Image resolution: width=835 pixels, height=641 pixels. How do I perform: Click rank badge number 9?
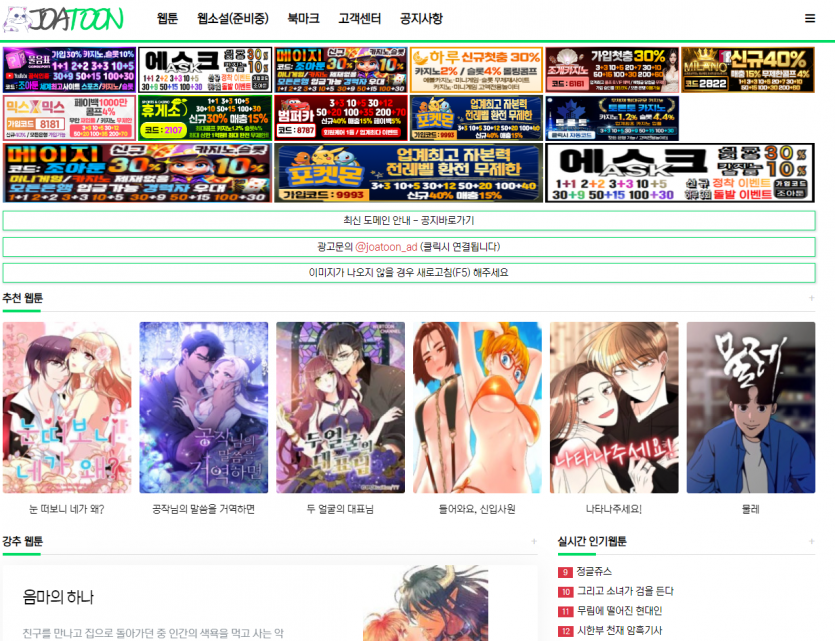tap(565, 572)
